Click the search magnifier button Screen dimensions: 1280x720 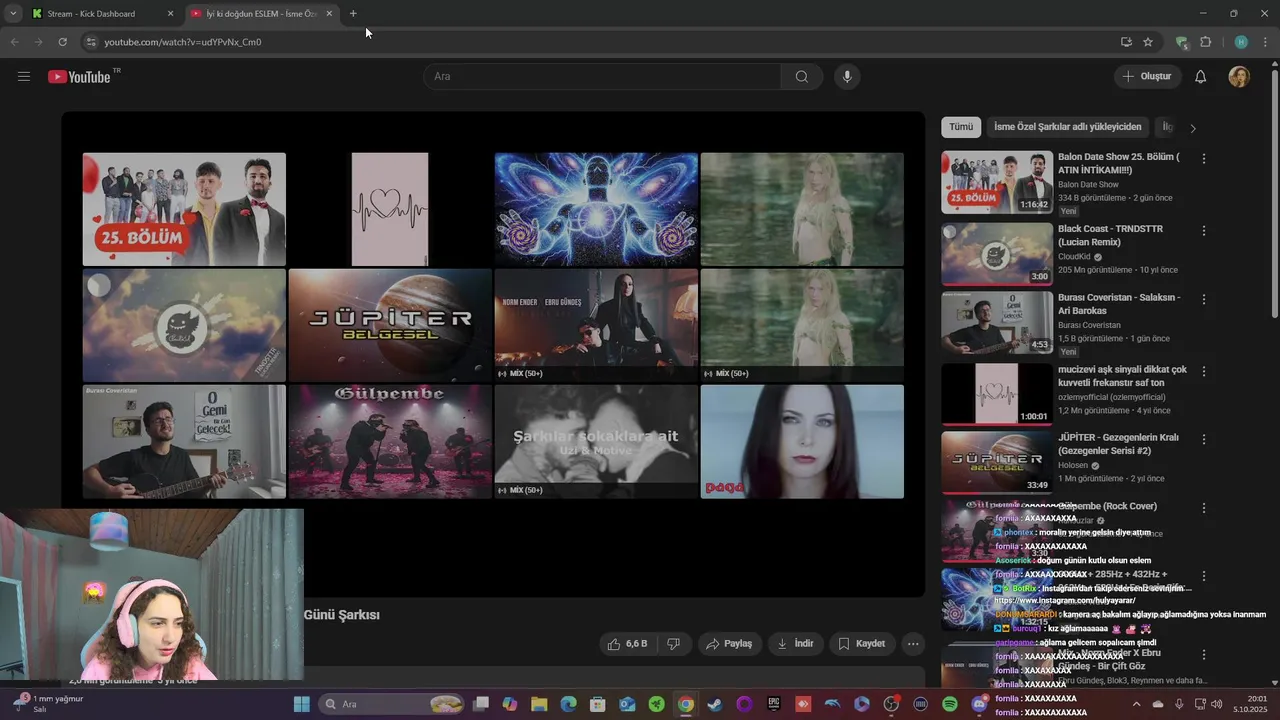(801, 77)
